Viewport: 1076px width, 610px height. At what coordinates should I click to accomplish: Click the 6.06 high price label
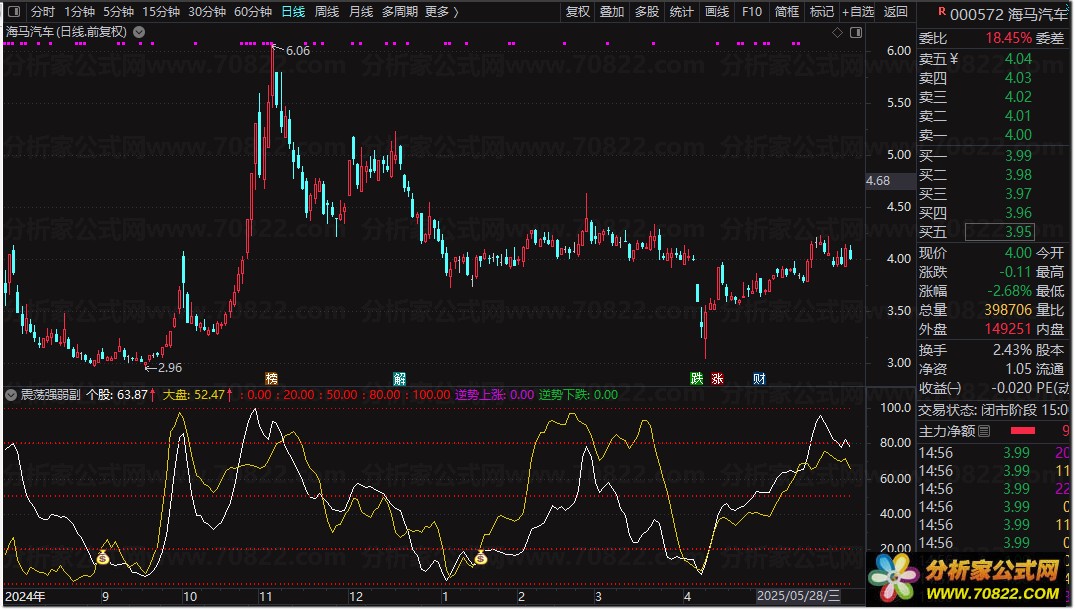point(298,50)
